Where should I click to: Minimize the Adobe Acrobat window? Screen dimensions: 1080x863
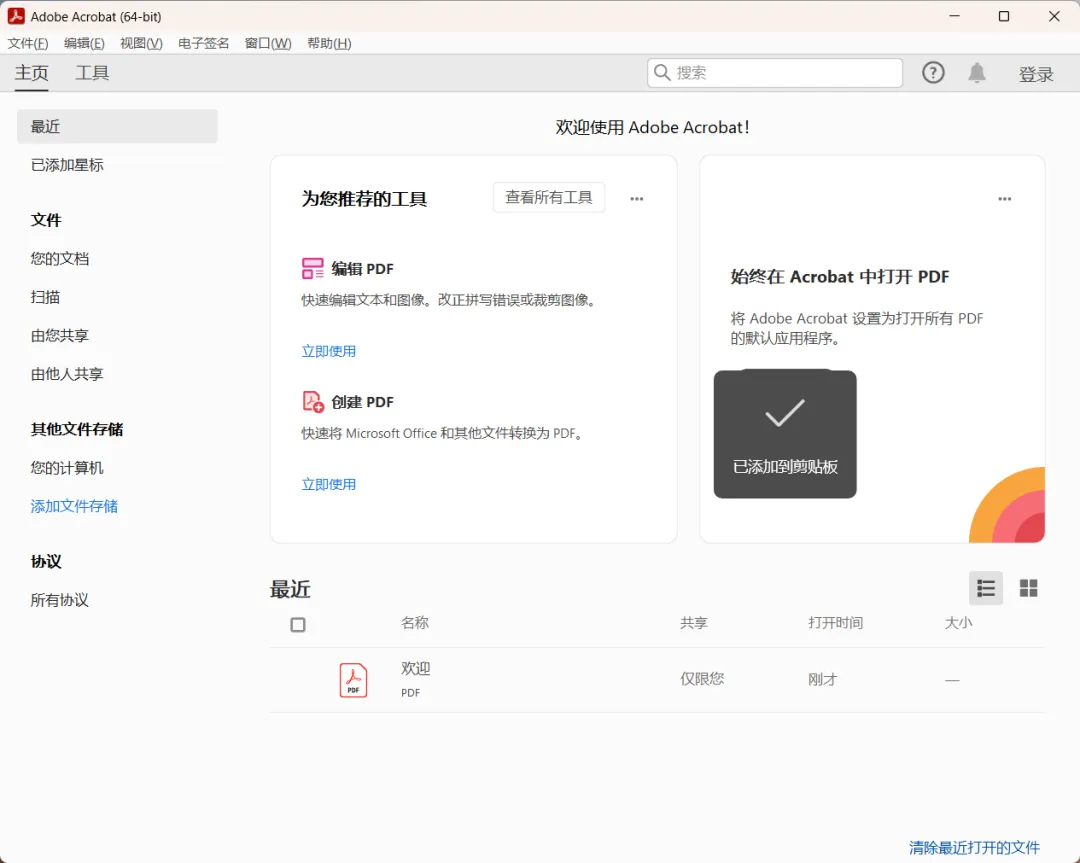click(x=954, y=16)
